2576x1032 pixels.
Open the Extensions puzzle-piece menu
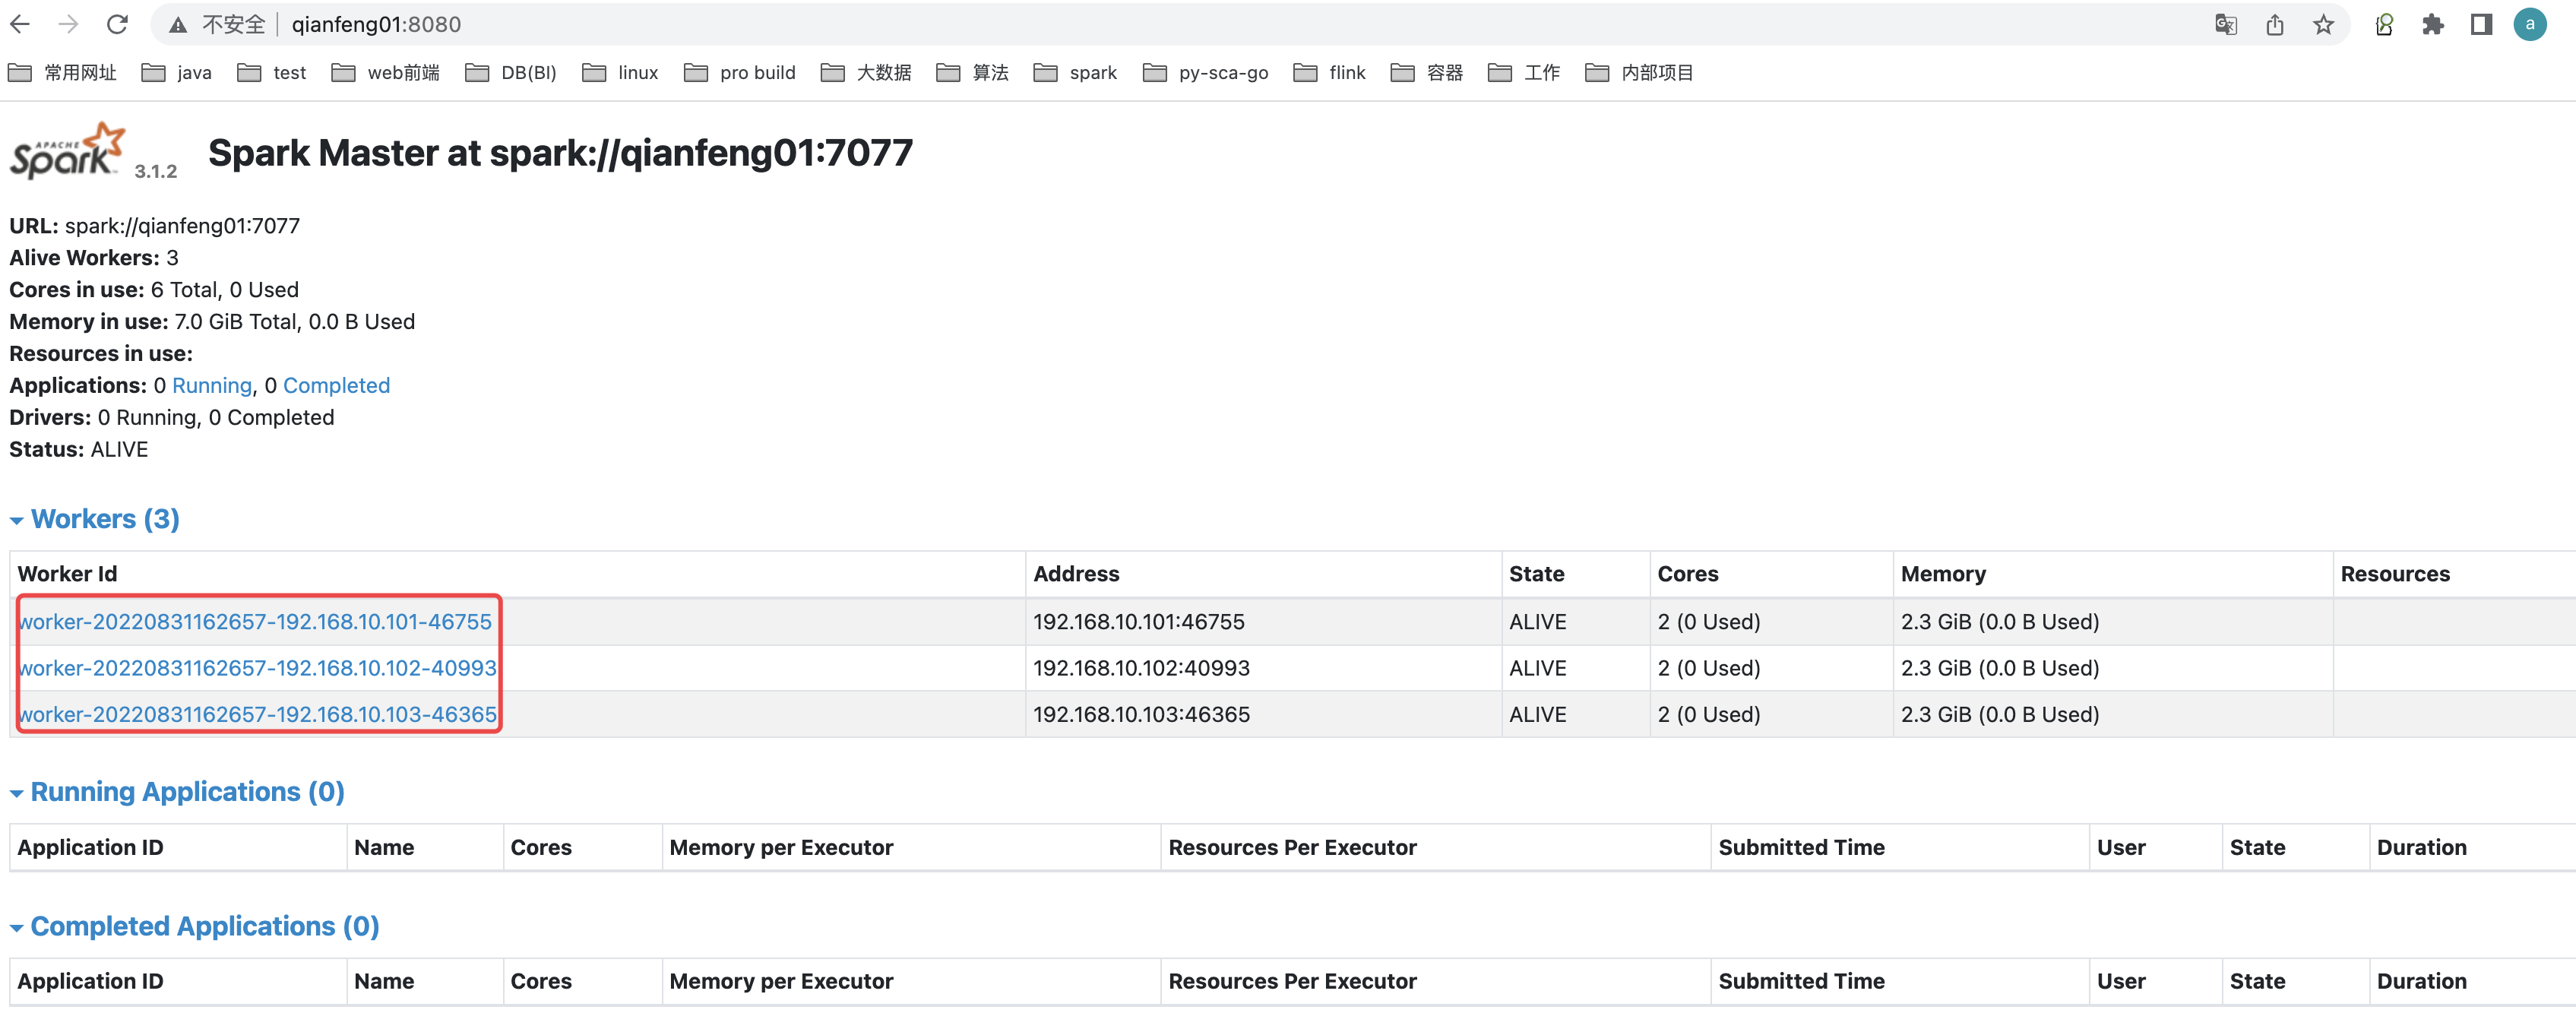tap(2433, 25)
